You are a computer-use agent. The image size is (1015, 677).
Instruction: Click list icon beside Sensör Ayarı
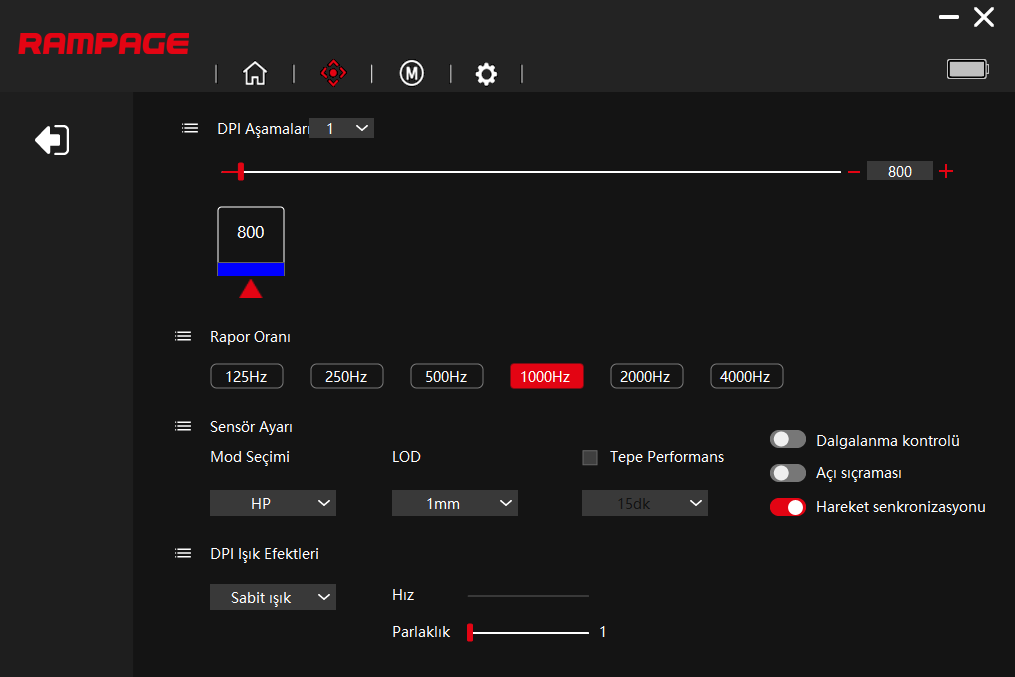point(183,427)
